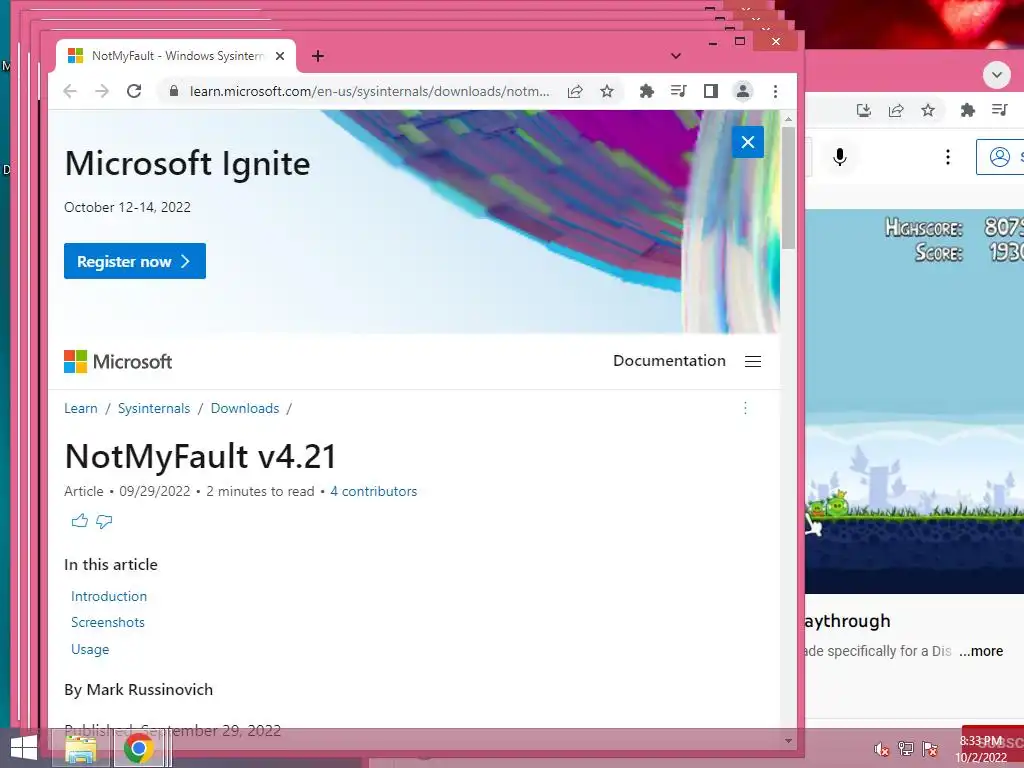Click the Microsoft logo
Screen dimensions: 1024x768
[x=118, y=361]
